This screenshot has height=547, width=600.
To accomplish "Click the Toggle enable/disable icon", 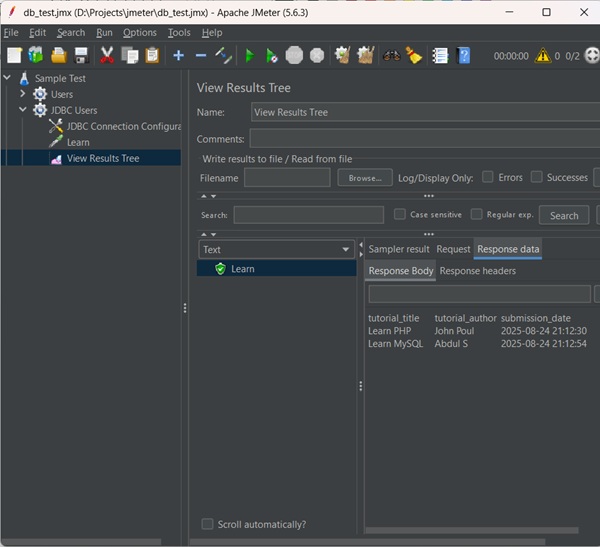I will pos(223,56).
